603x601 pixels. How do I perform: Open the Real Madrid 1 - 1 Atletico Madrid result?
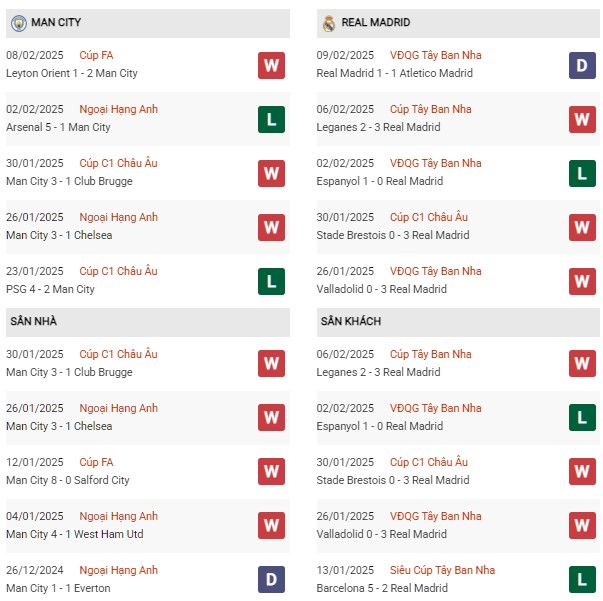pyautogui.click(x=395, y=73)
